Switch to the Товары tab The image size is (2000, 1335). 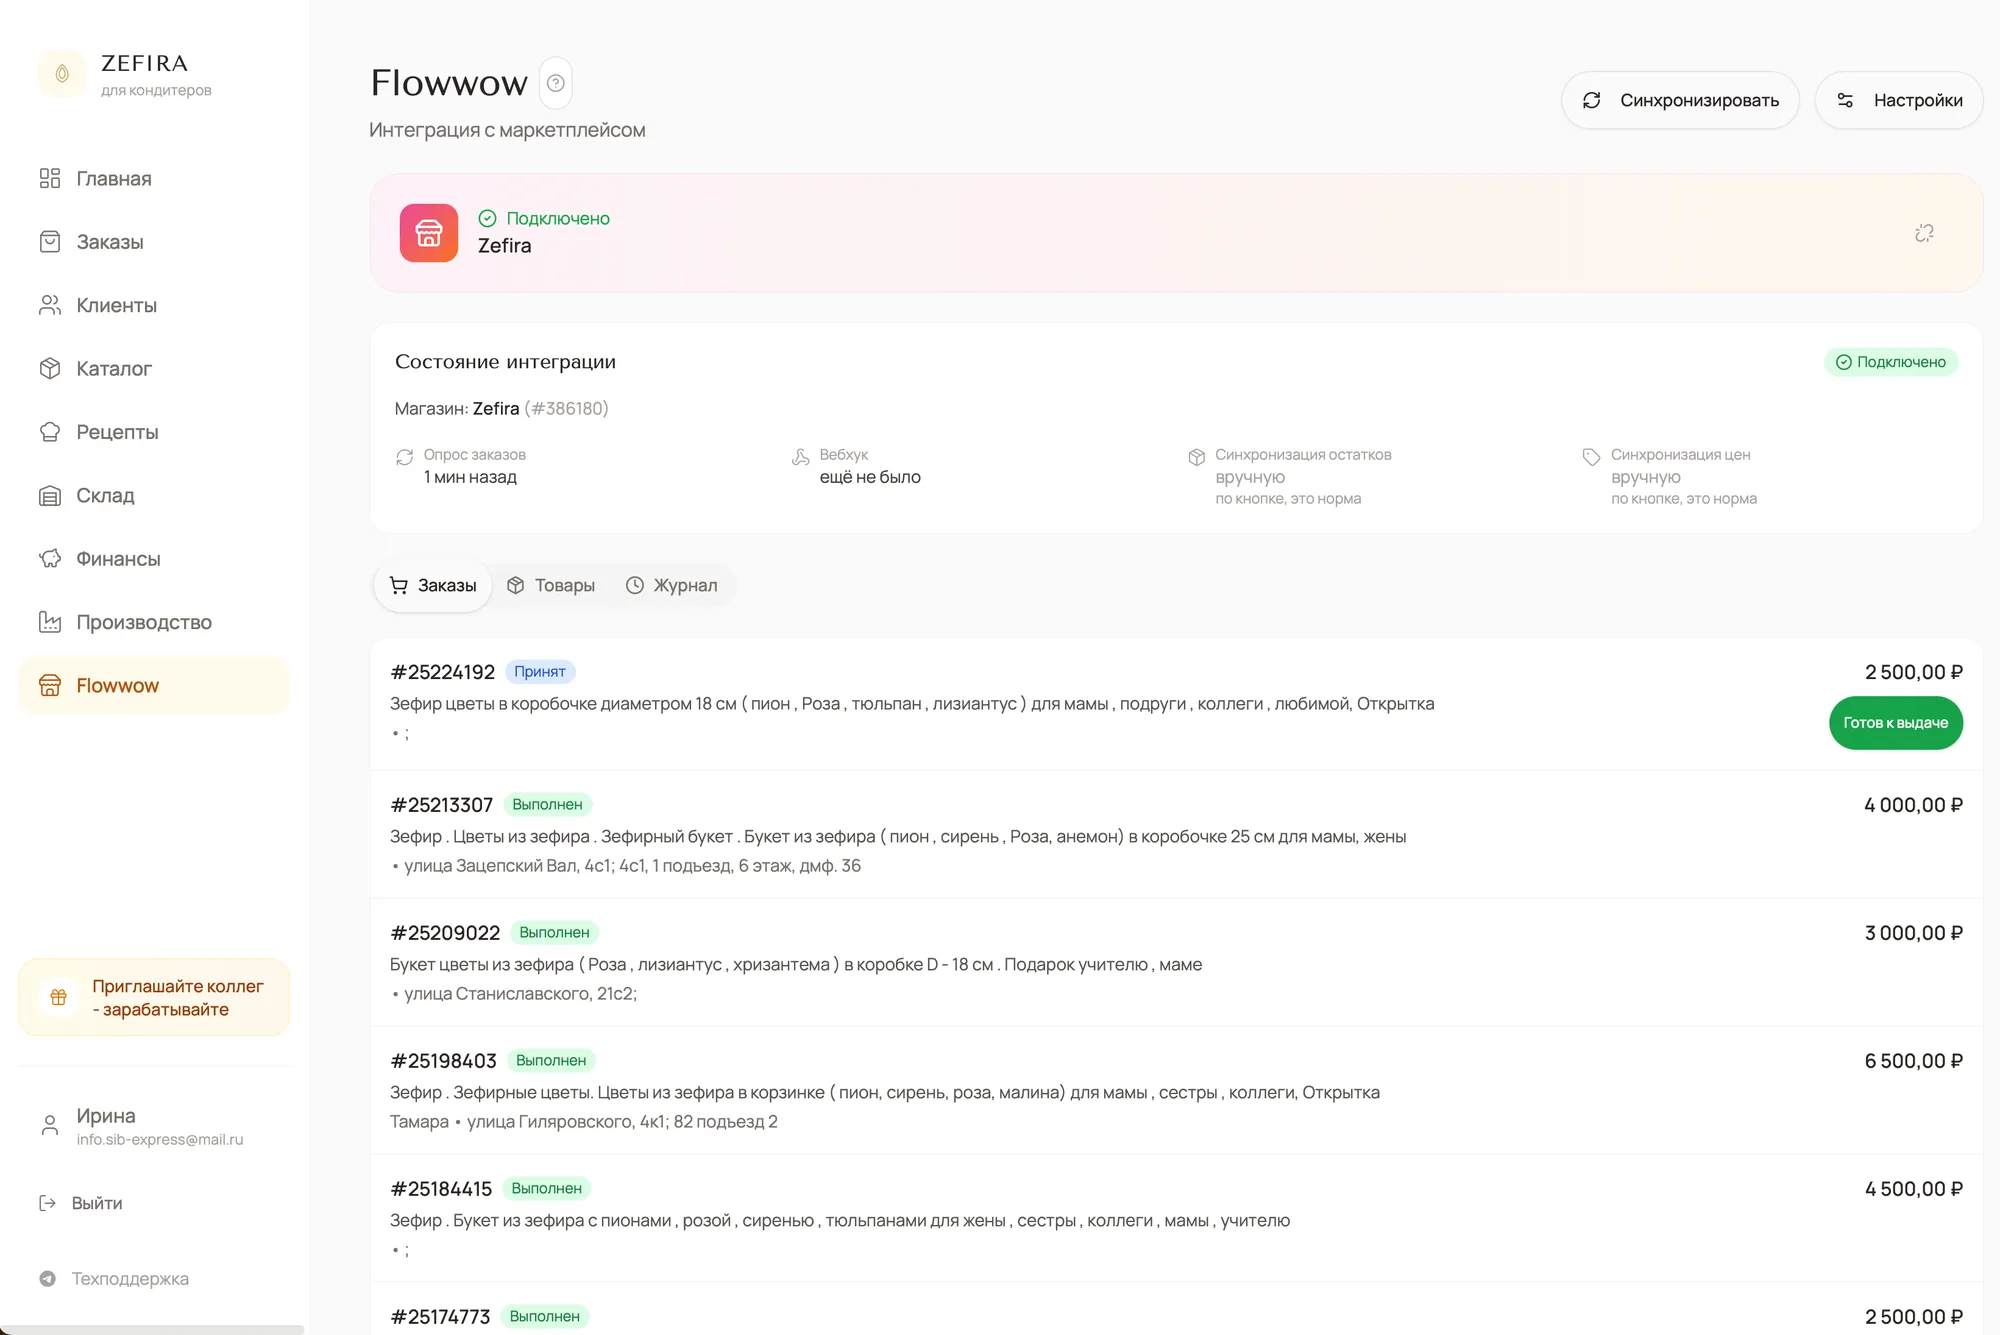click(551, 586)
